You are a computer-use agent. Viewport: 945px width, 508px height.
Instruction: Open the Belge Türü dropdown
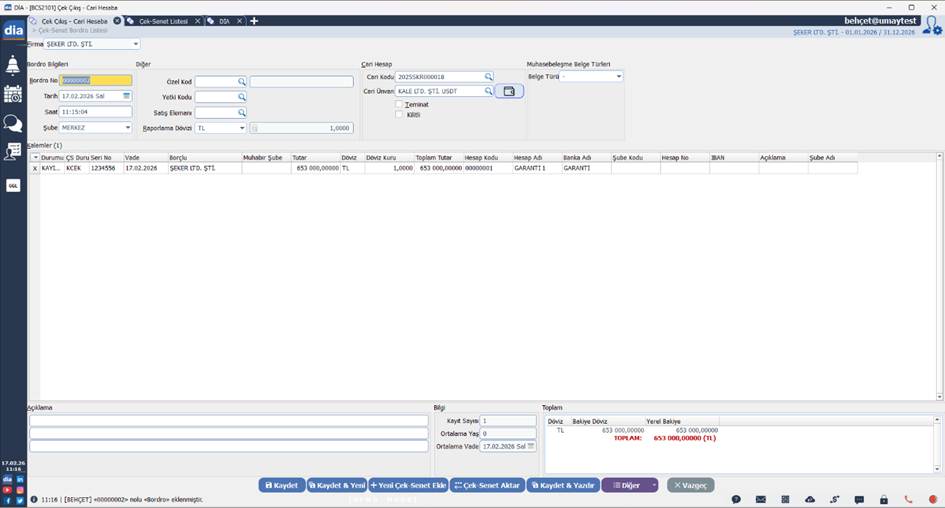619,77
